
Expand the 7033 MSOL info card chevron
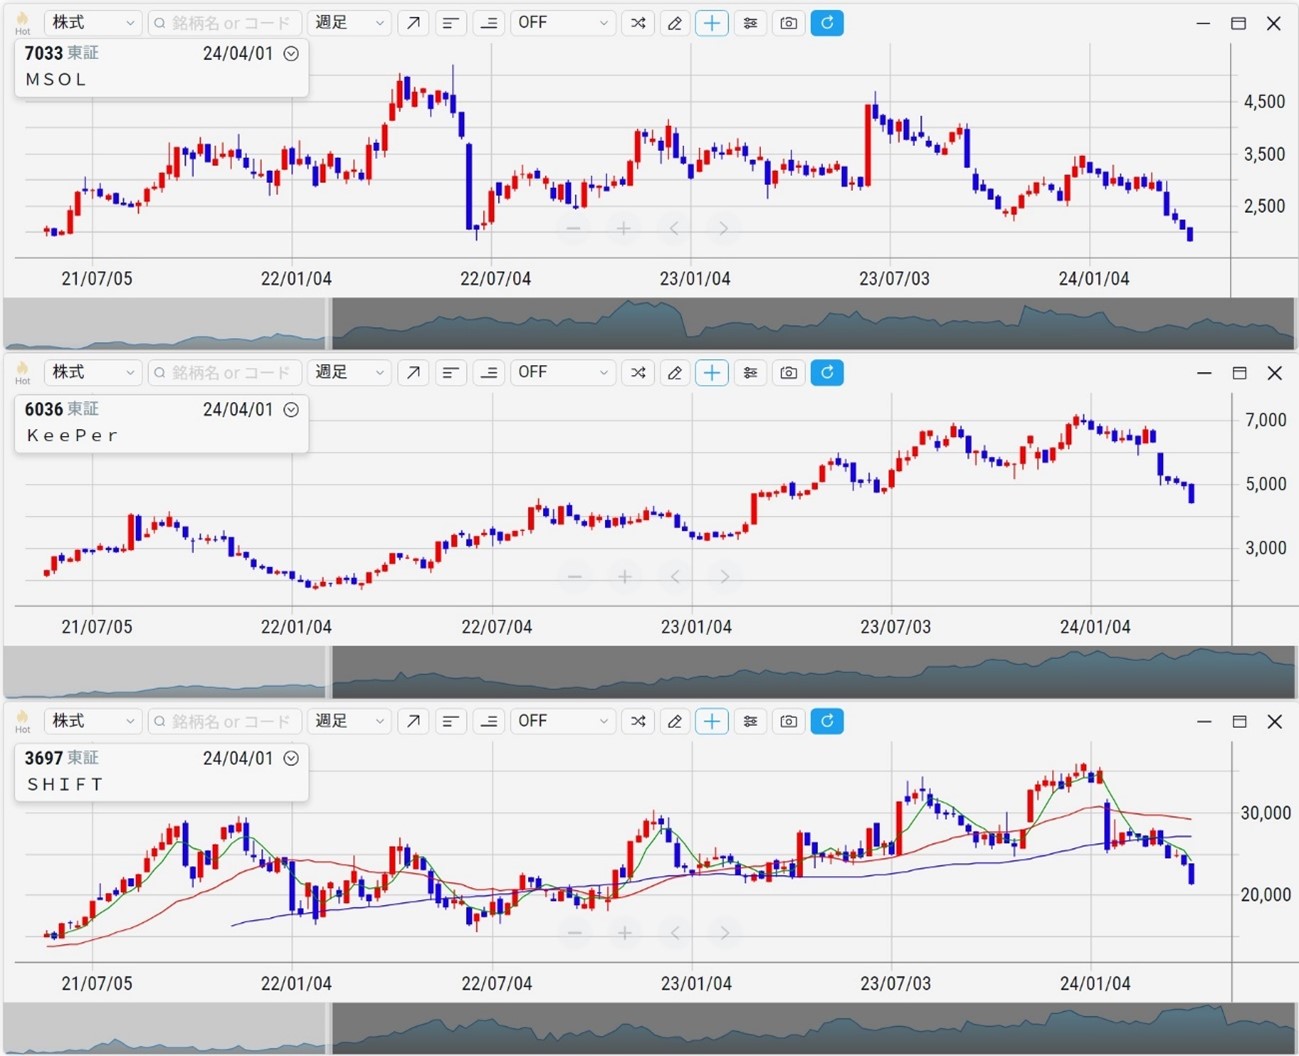point(291,54)
